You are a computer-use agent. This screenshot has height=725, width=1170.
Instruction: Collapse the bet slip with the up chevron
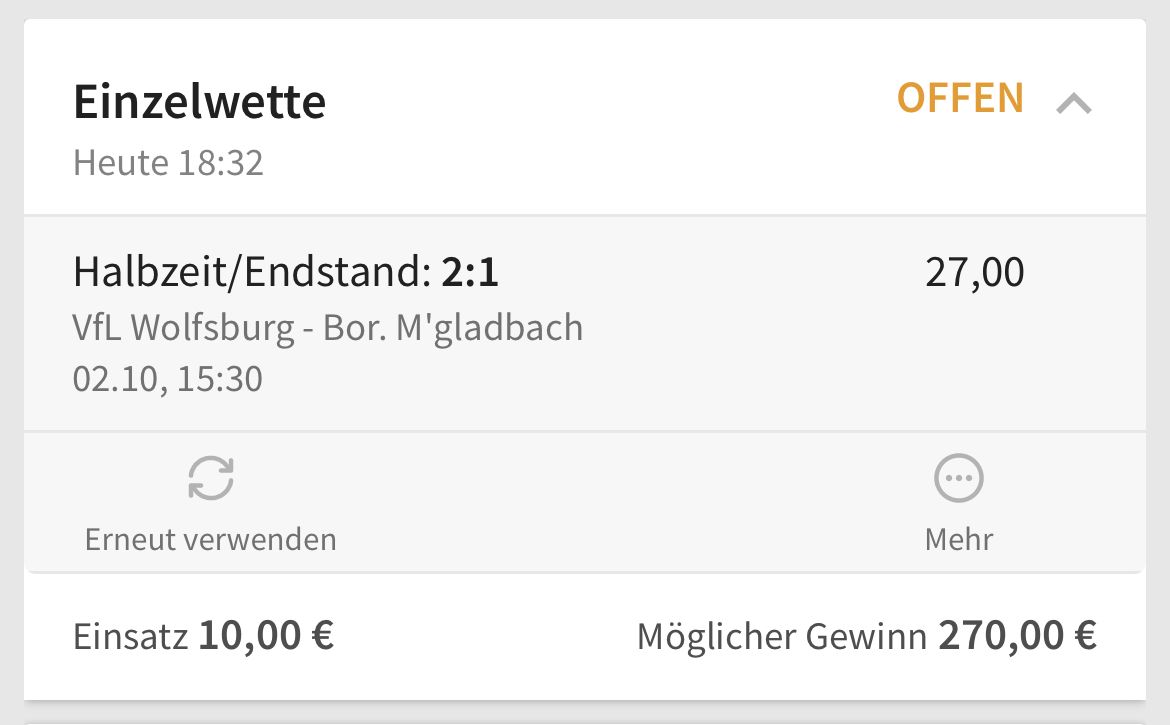pos(1074,103)
